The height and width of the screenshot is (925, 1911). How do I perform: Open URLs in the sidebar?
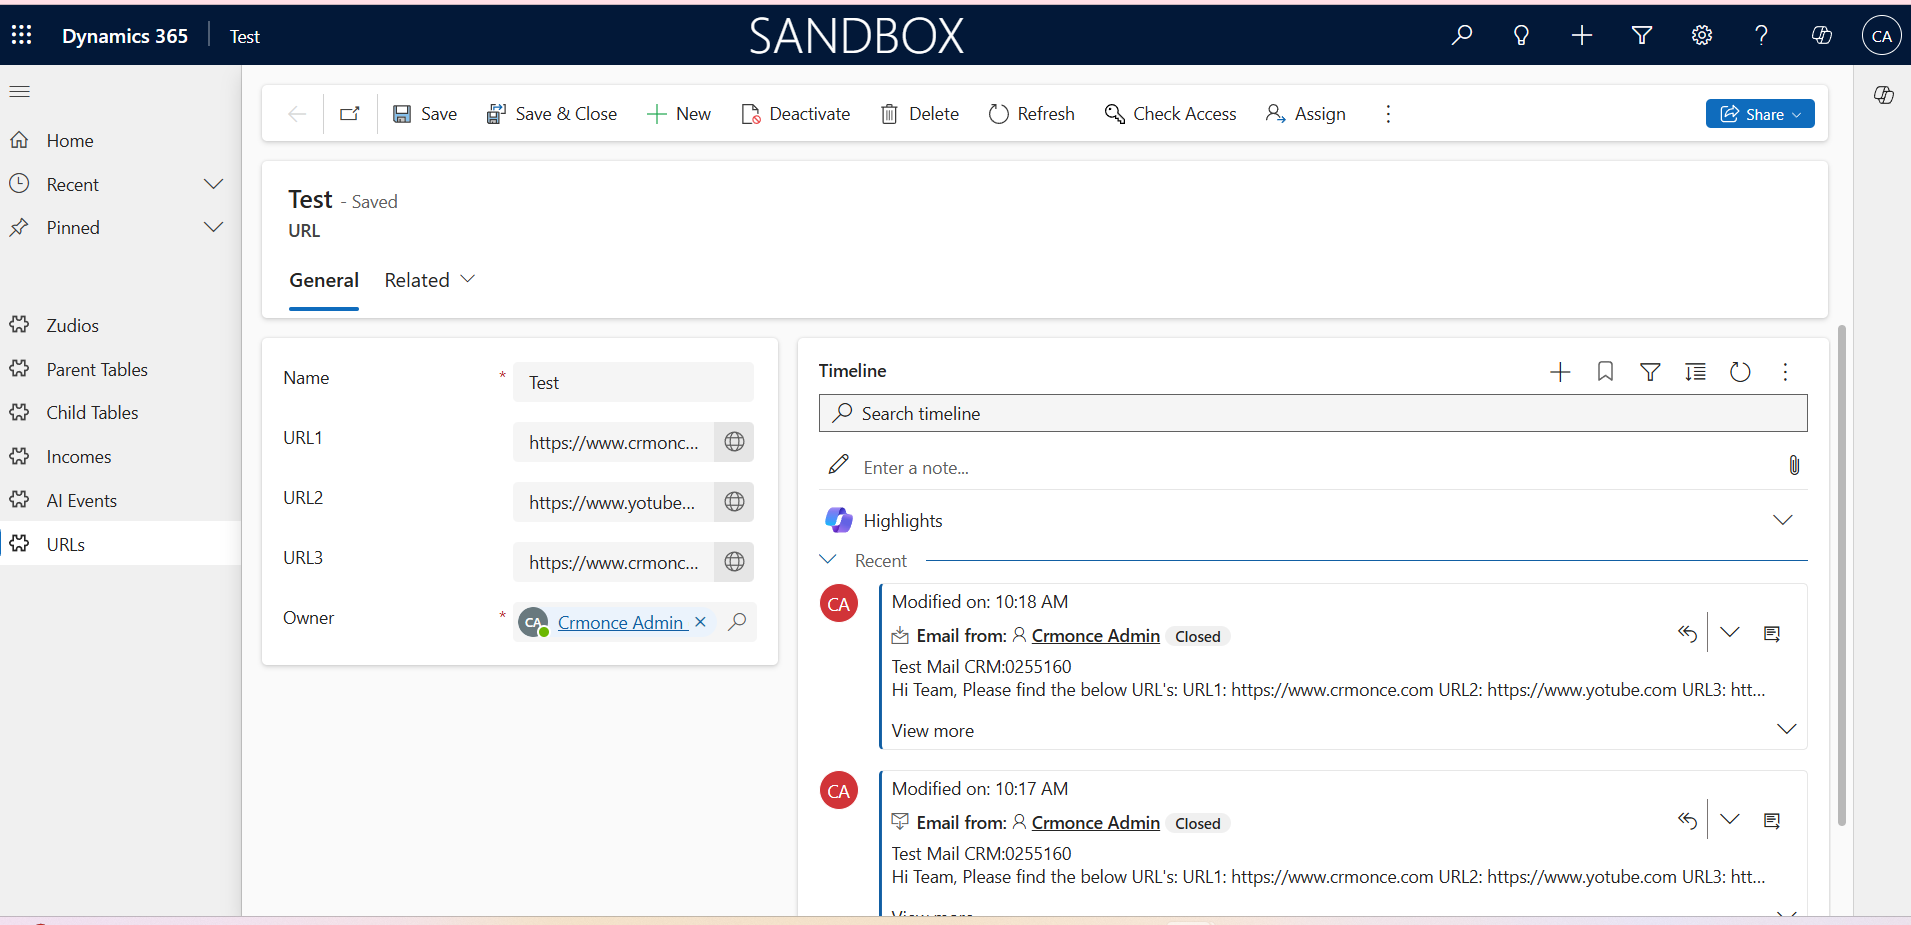coord(66,545)
